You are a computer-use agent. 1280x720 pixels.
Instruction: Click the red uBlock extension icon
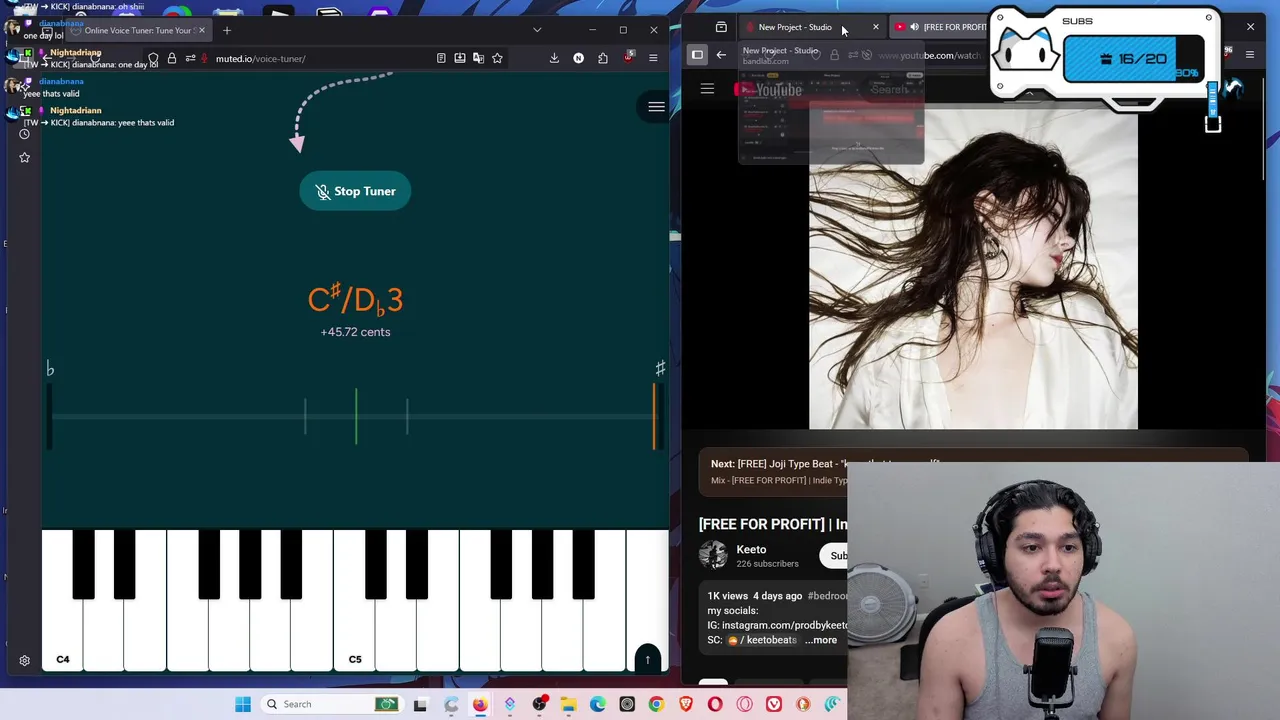click(628, 58)
